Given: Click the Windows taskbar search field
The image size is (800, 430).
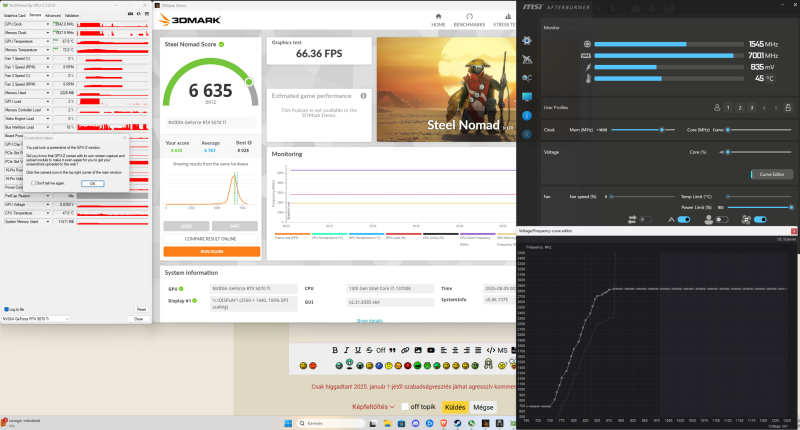Looking at the screenshot, I should pos(331,423).
